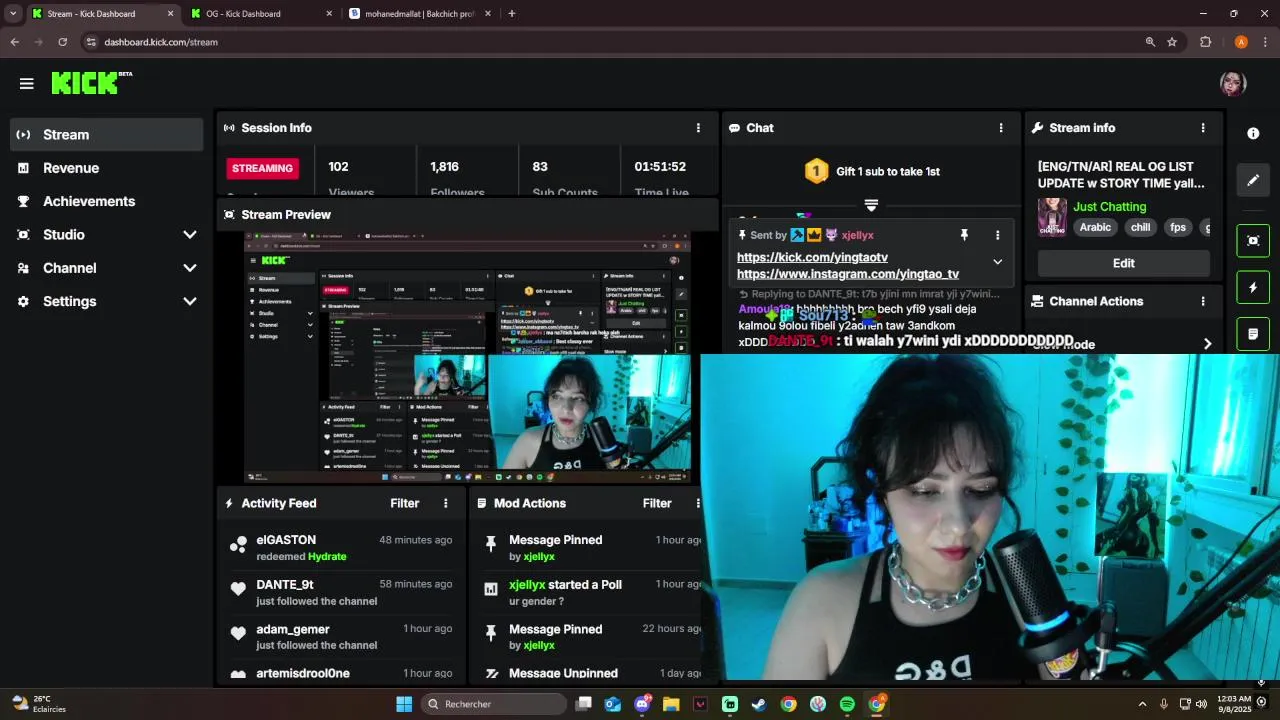Click the Stream Preview thumbnail
Screen dimensions: 1280x720
(467, 358)
